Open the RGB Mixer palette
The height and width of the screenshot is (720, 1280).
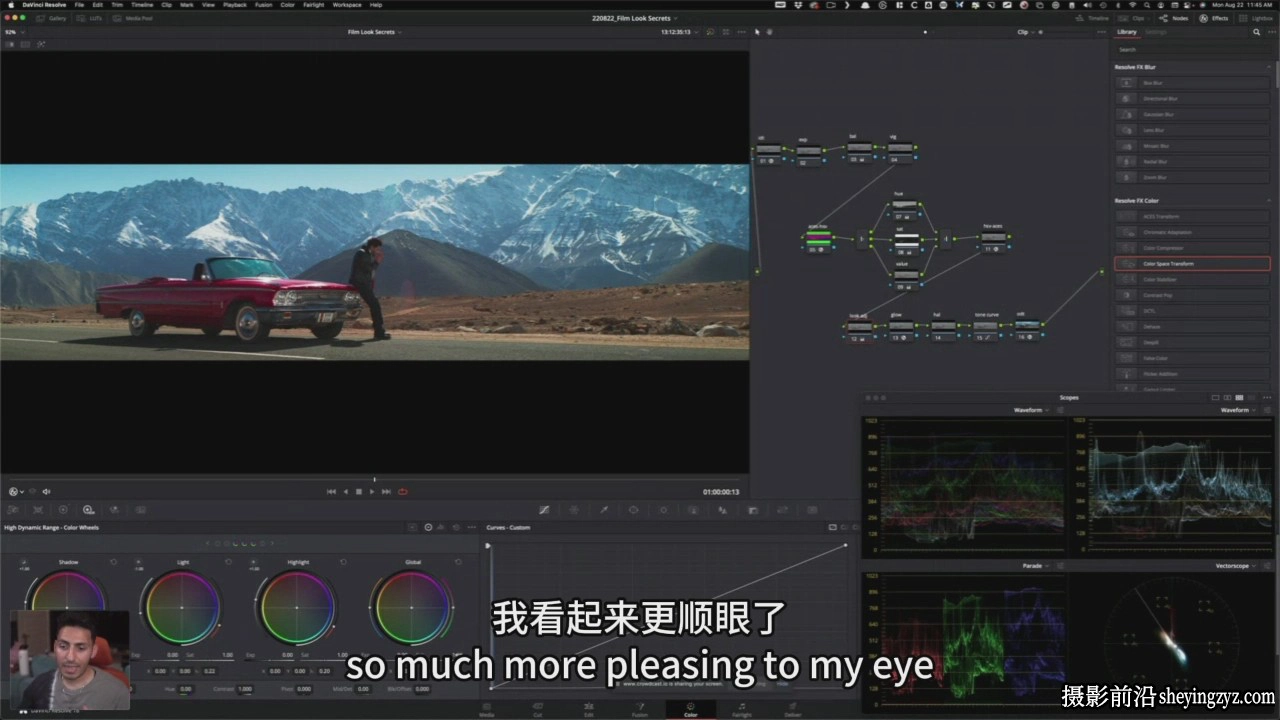coord(113,510)
